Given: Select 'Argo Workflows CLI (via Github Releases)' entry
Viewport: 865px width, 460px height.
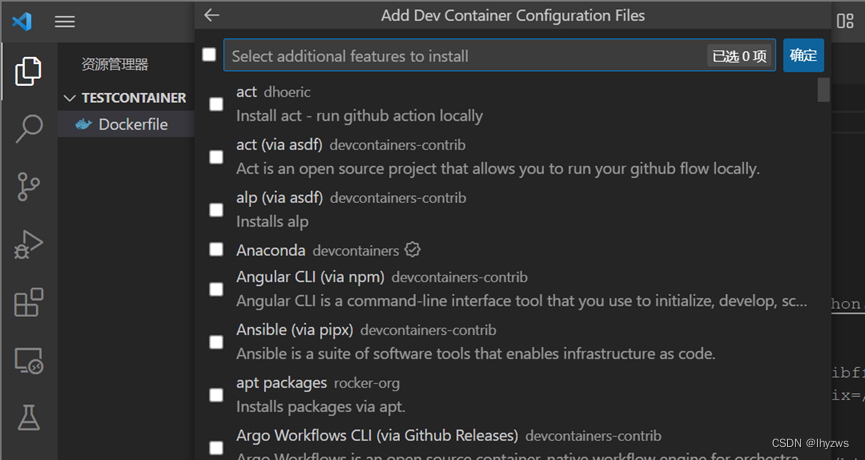Looking at the screenshot, I should [513, 442].
